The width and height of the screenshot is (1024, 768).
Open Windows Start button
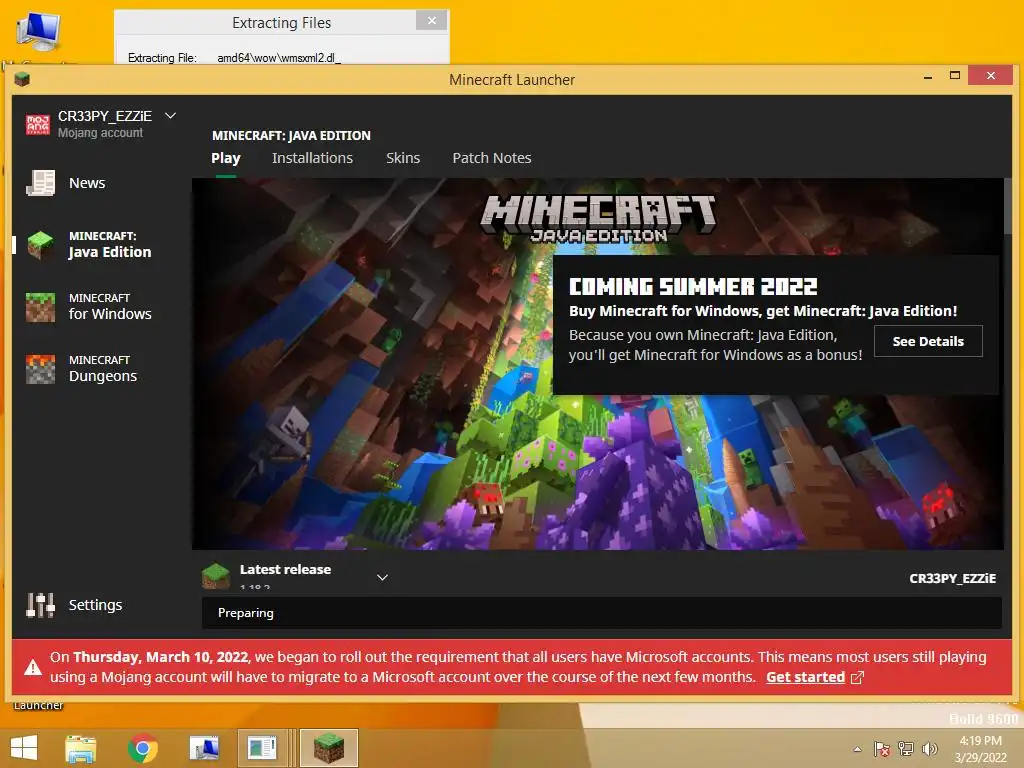click(24, 748)
